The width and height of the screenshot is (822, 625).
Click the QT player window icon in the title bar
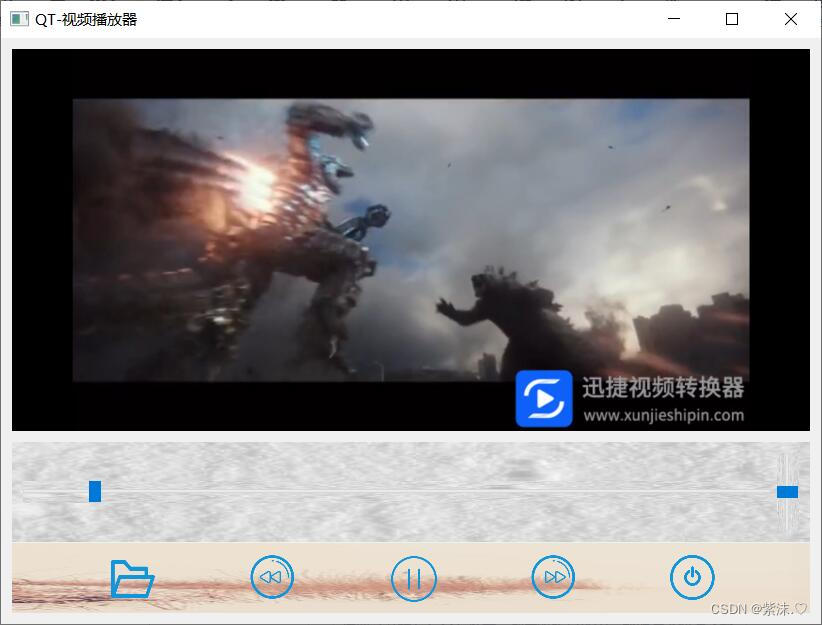(x=19, y=19)
